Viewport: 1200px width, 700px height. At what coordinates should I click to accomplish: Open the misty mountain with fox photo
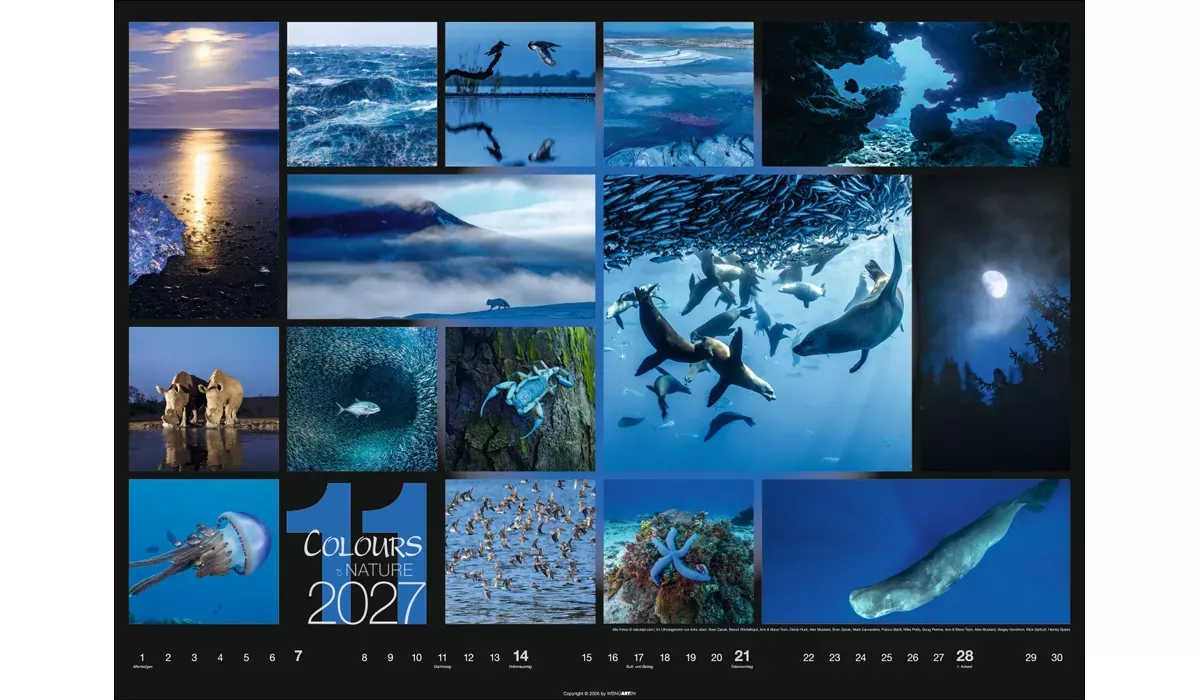pyautogui.click(x=441, y=247)
